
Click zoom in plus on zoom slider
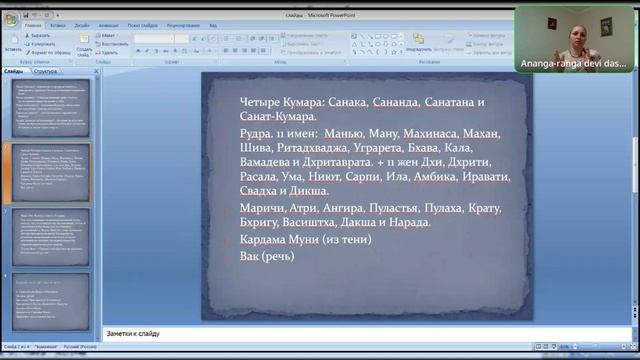(x=624, y=347)
